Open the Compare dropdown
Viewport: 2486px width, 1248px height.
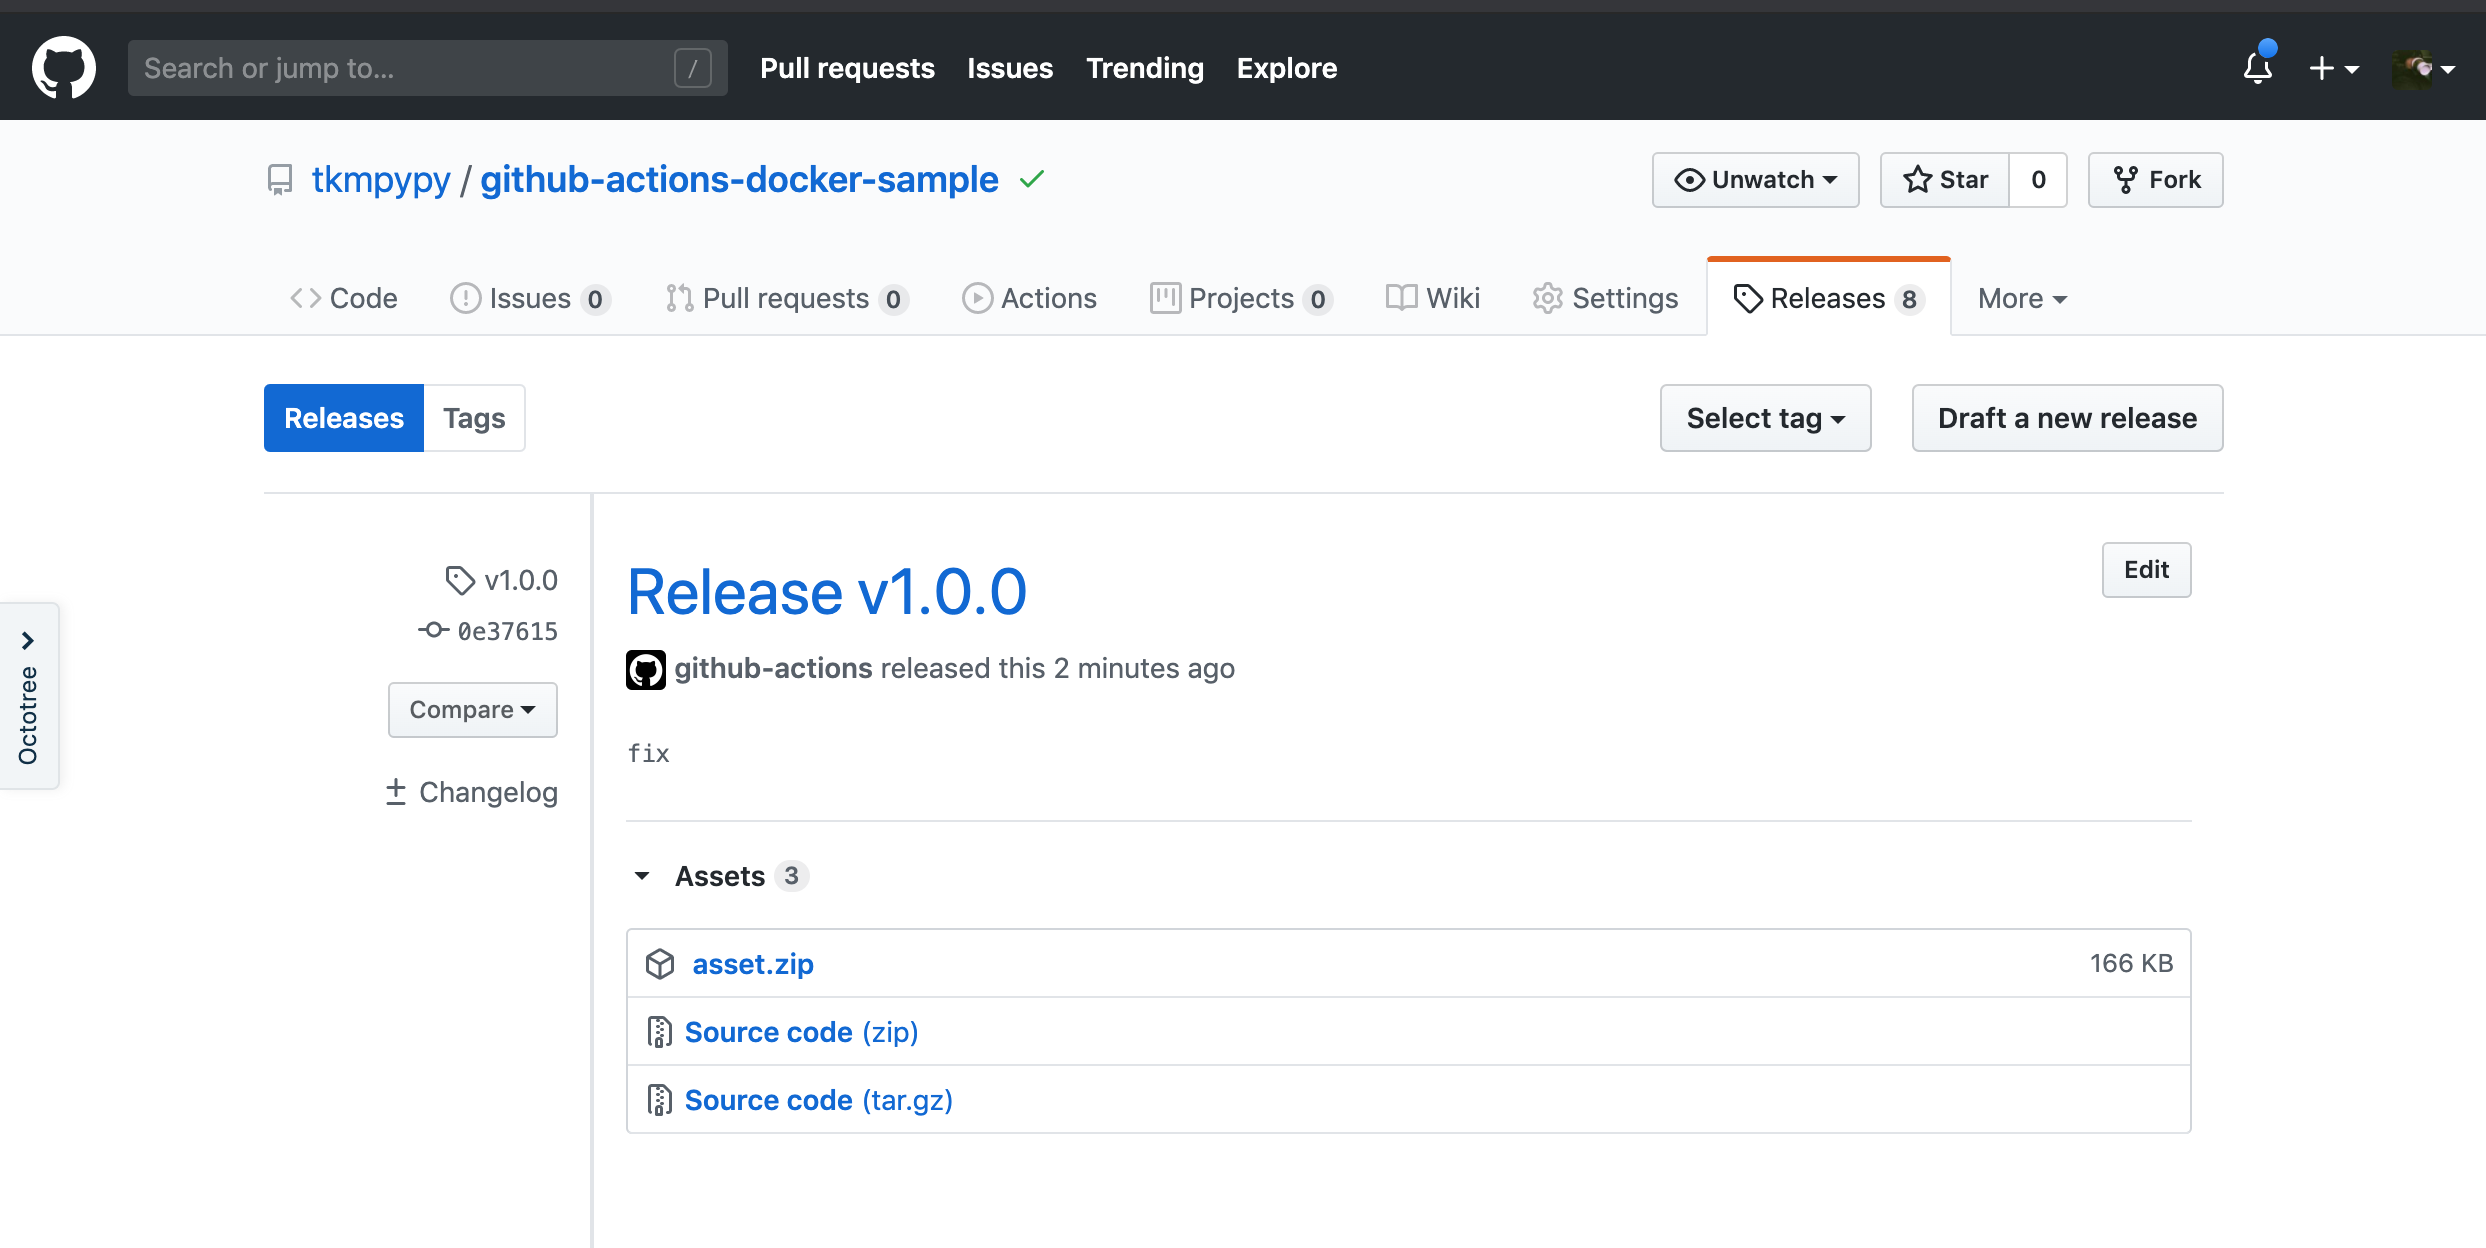click(472, 710)
